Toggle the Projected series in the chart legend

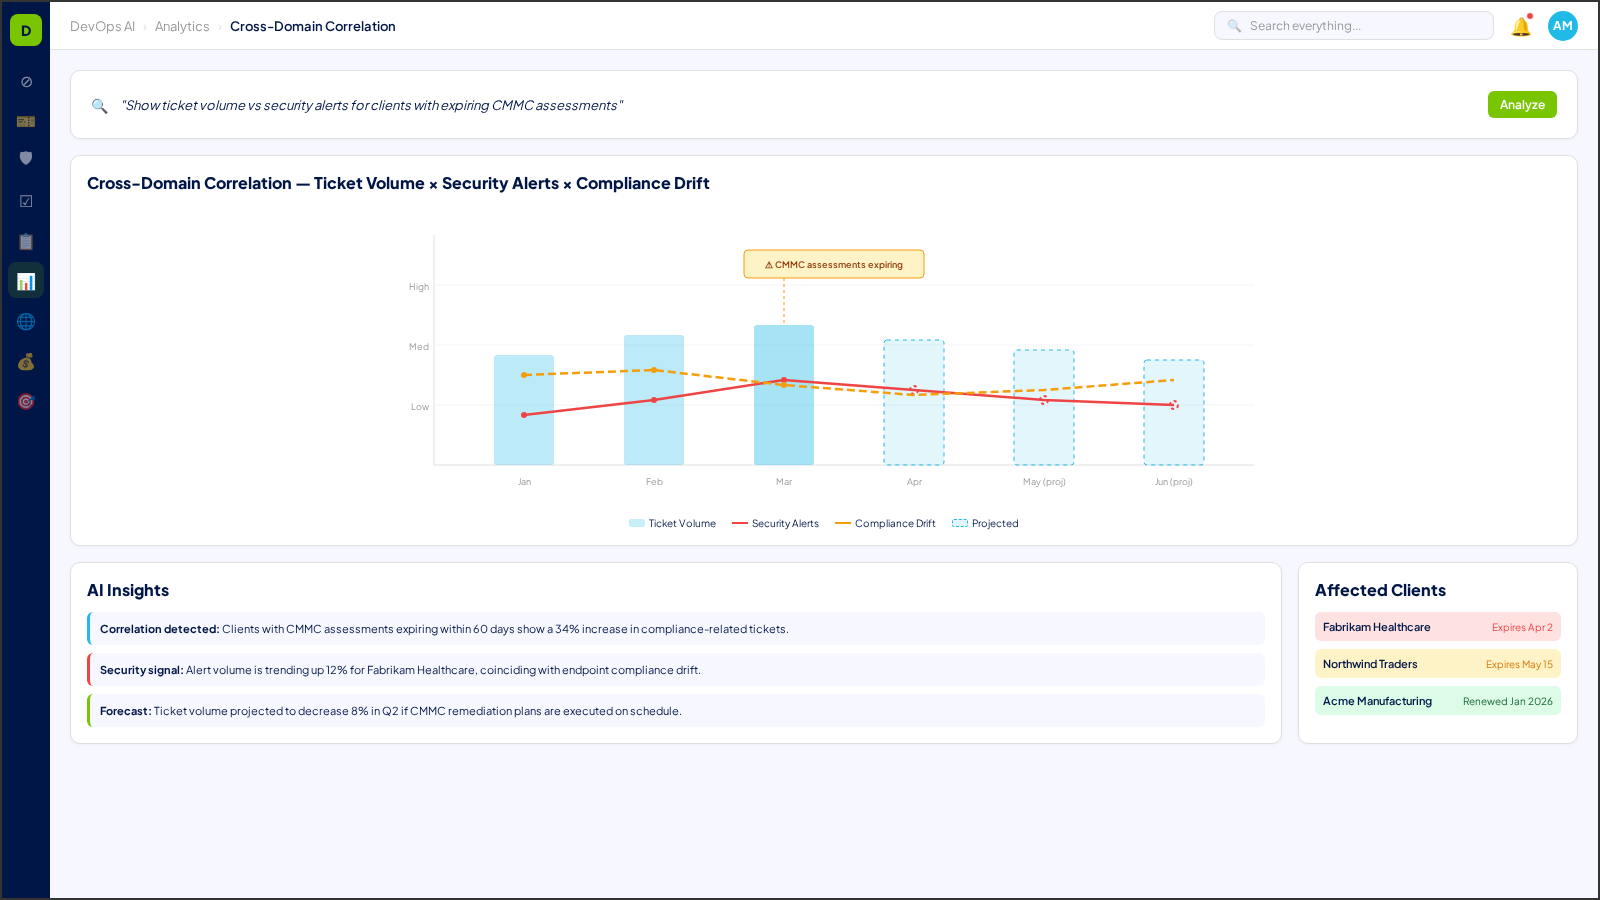coord(985,523)
